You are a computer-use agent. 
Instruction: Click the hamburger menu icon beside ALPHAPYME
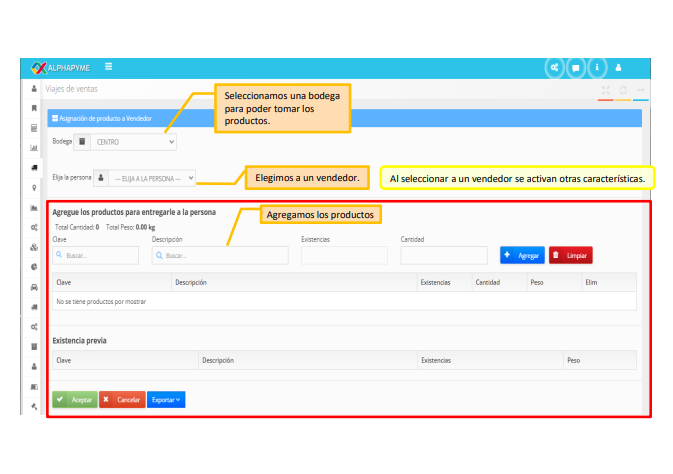coord(108,67)
